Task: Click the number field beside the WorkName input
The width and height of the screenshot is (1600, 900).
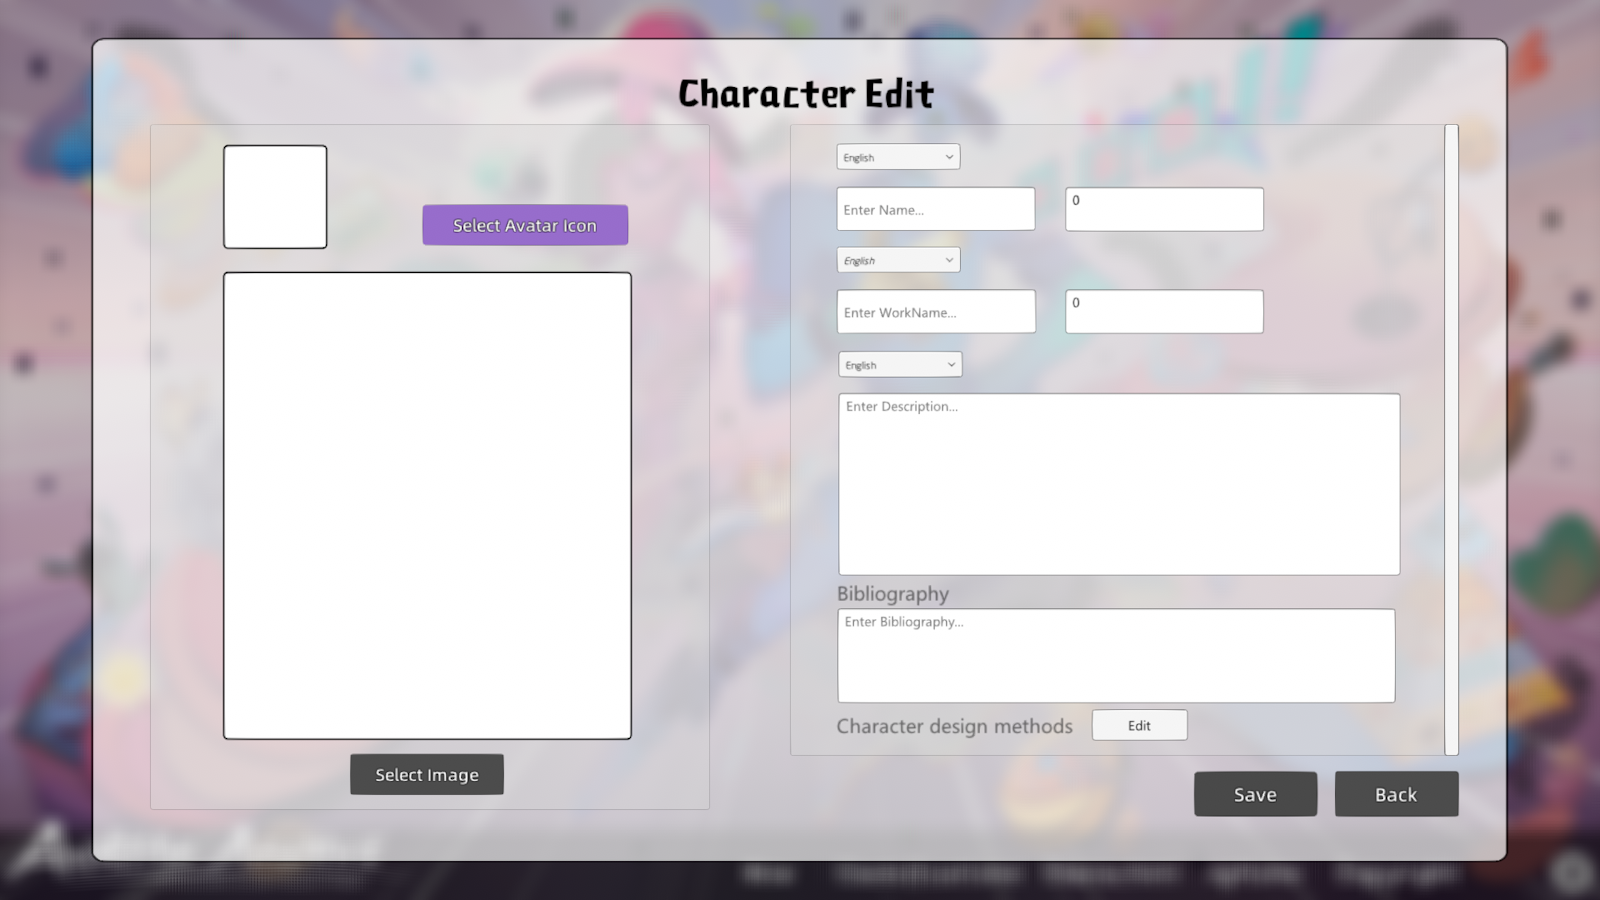Action: (x=1164, y=312)
